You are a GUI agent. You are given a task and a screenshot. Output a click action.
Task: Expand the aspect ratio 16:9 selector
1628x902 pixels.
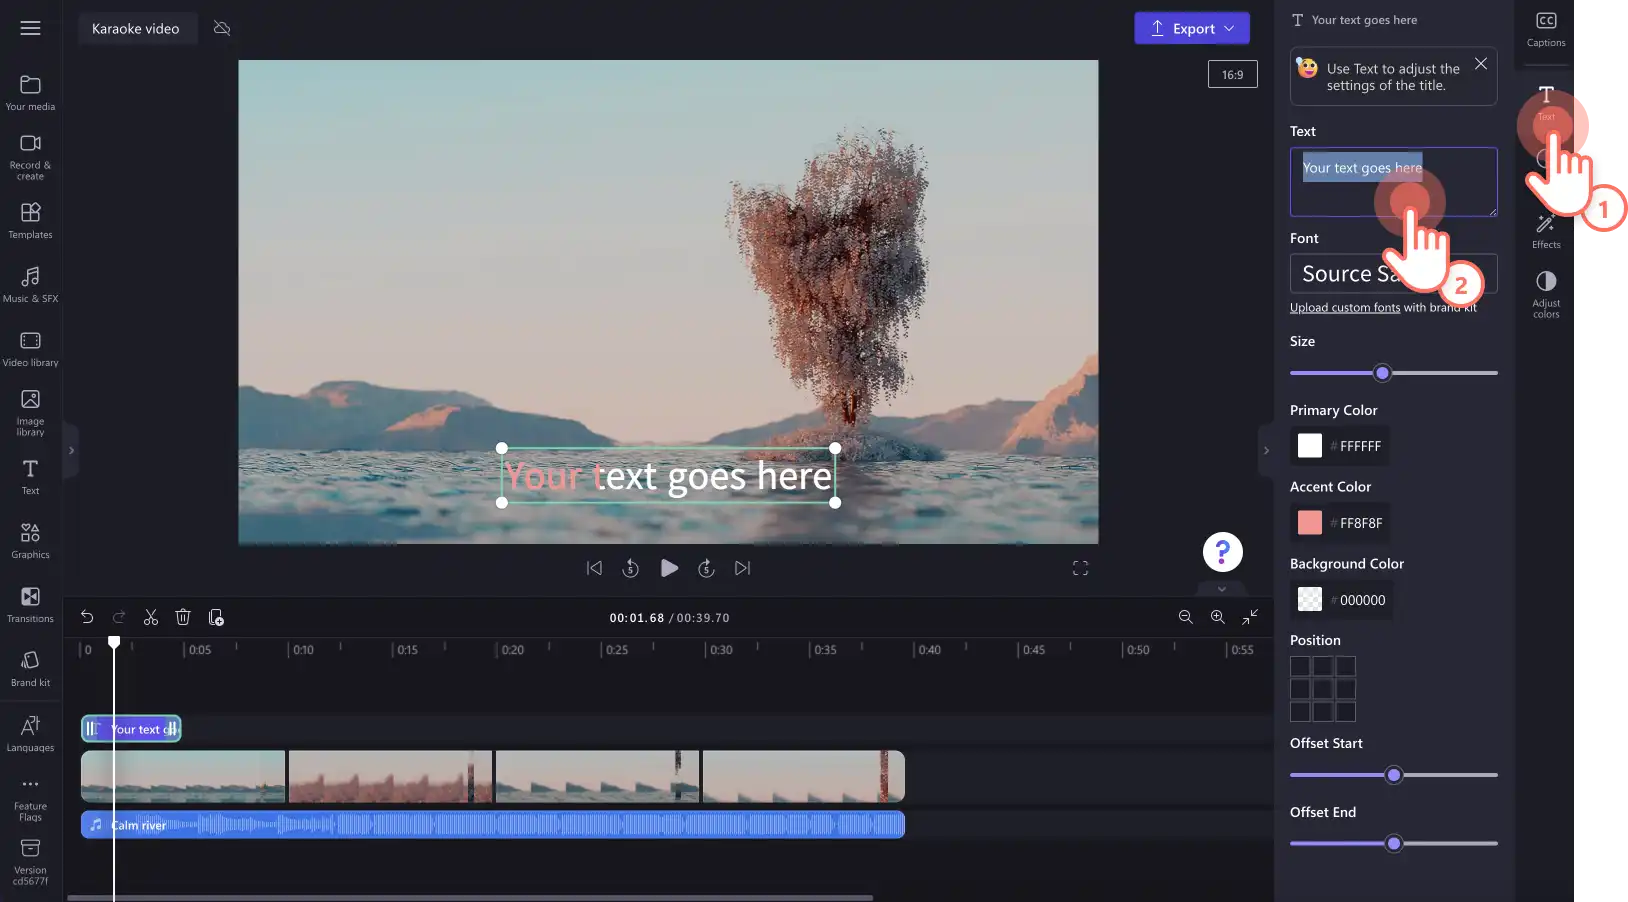[1232, 74]
